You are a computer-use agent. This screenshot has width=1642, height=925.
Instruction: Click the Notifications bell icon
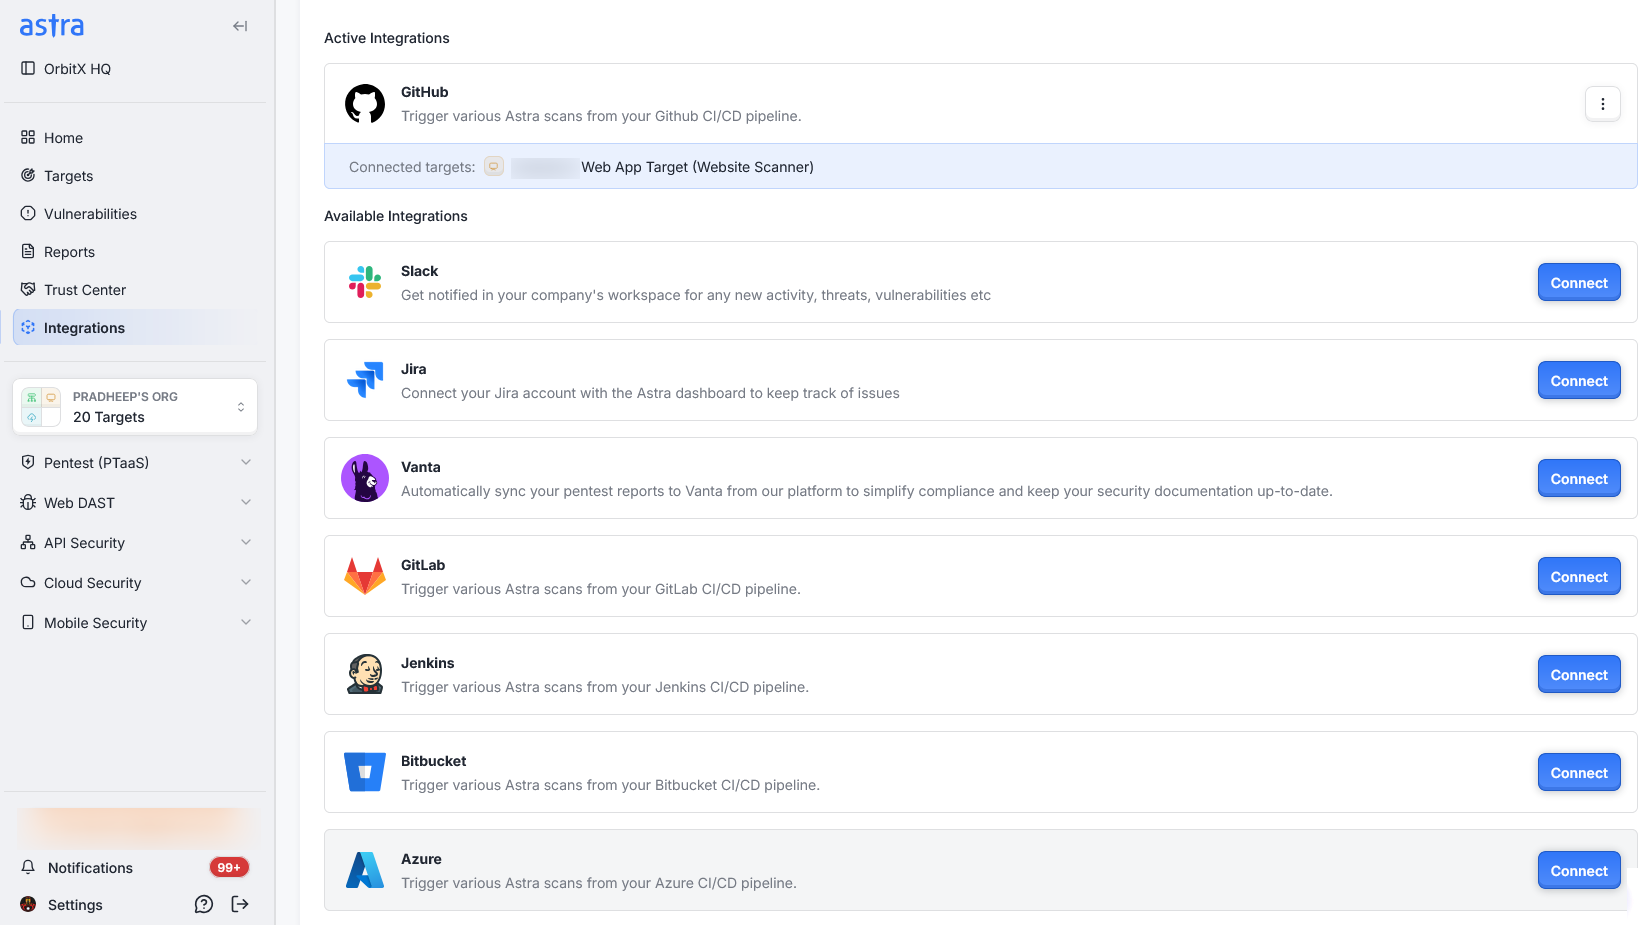(28, 867)
